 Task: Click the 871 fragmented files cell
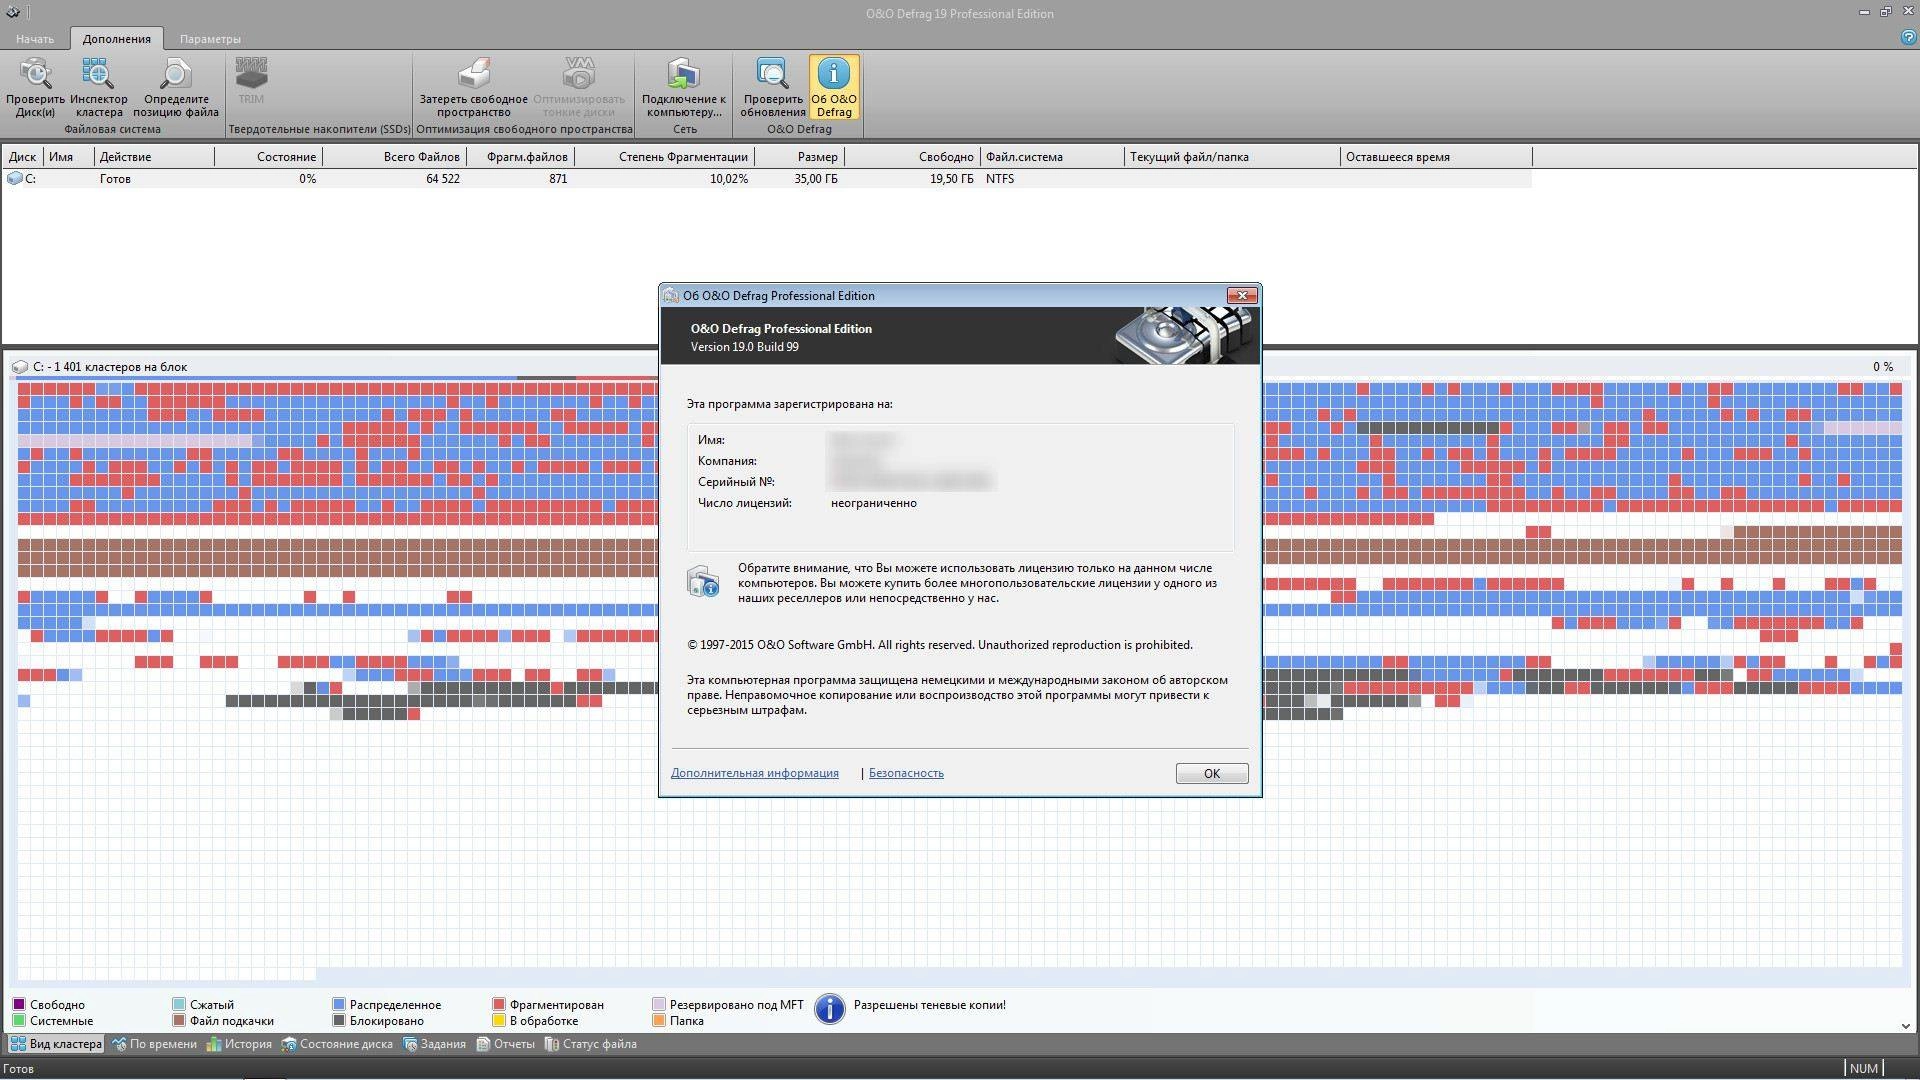click(558, 179)
